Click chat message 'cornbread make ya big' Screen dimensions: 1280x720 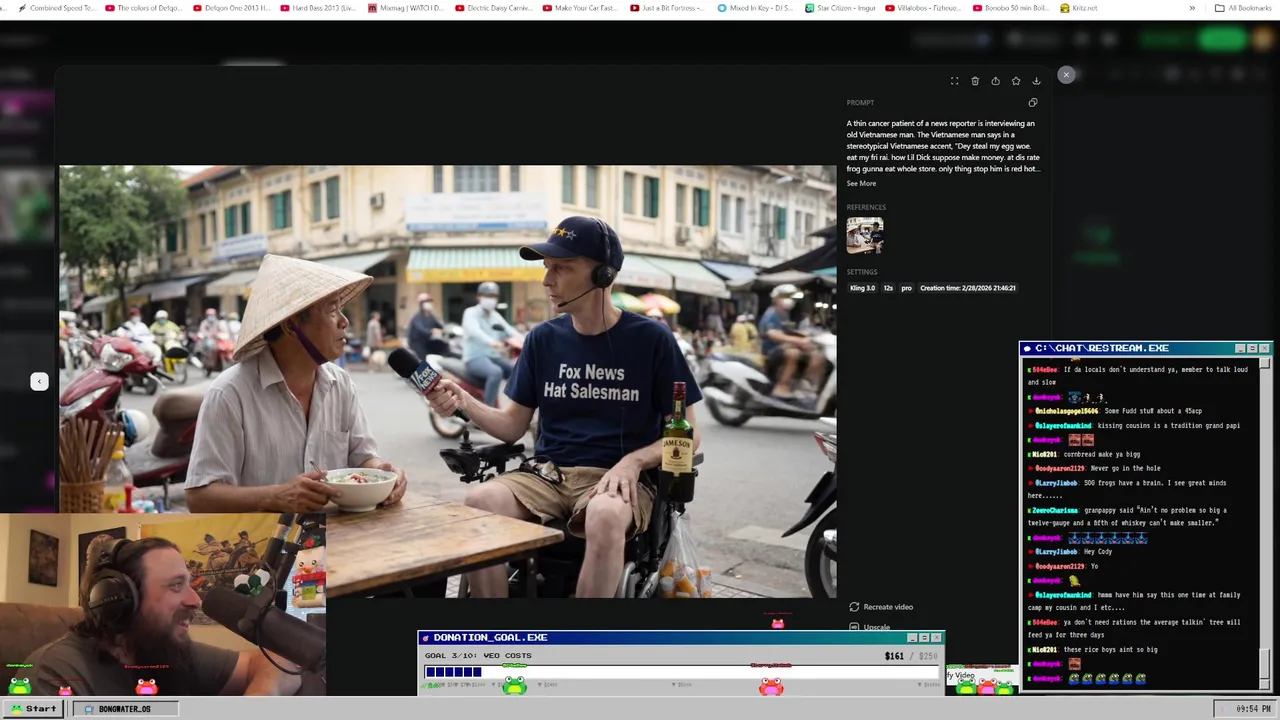(1101, 454)
